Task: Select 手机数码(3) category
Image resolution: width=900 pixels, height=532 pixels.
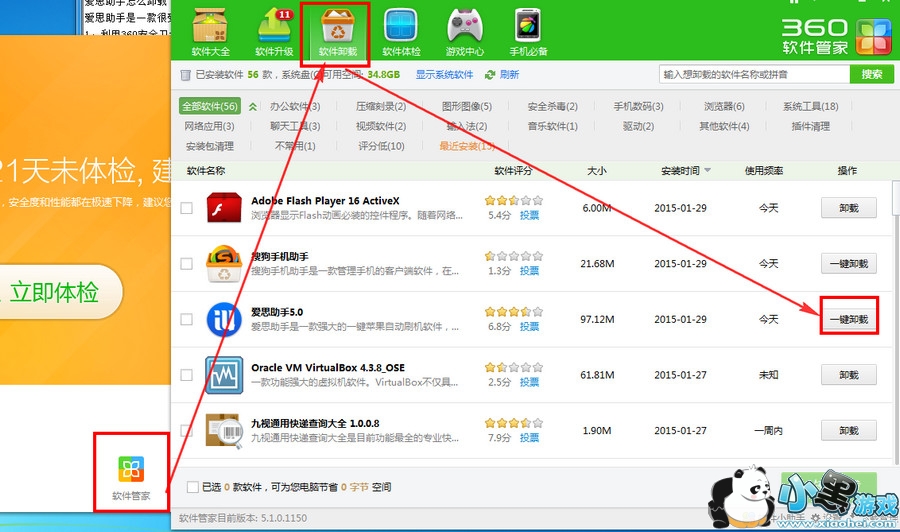Action: pyautogui.click(x=638, y=107)
